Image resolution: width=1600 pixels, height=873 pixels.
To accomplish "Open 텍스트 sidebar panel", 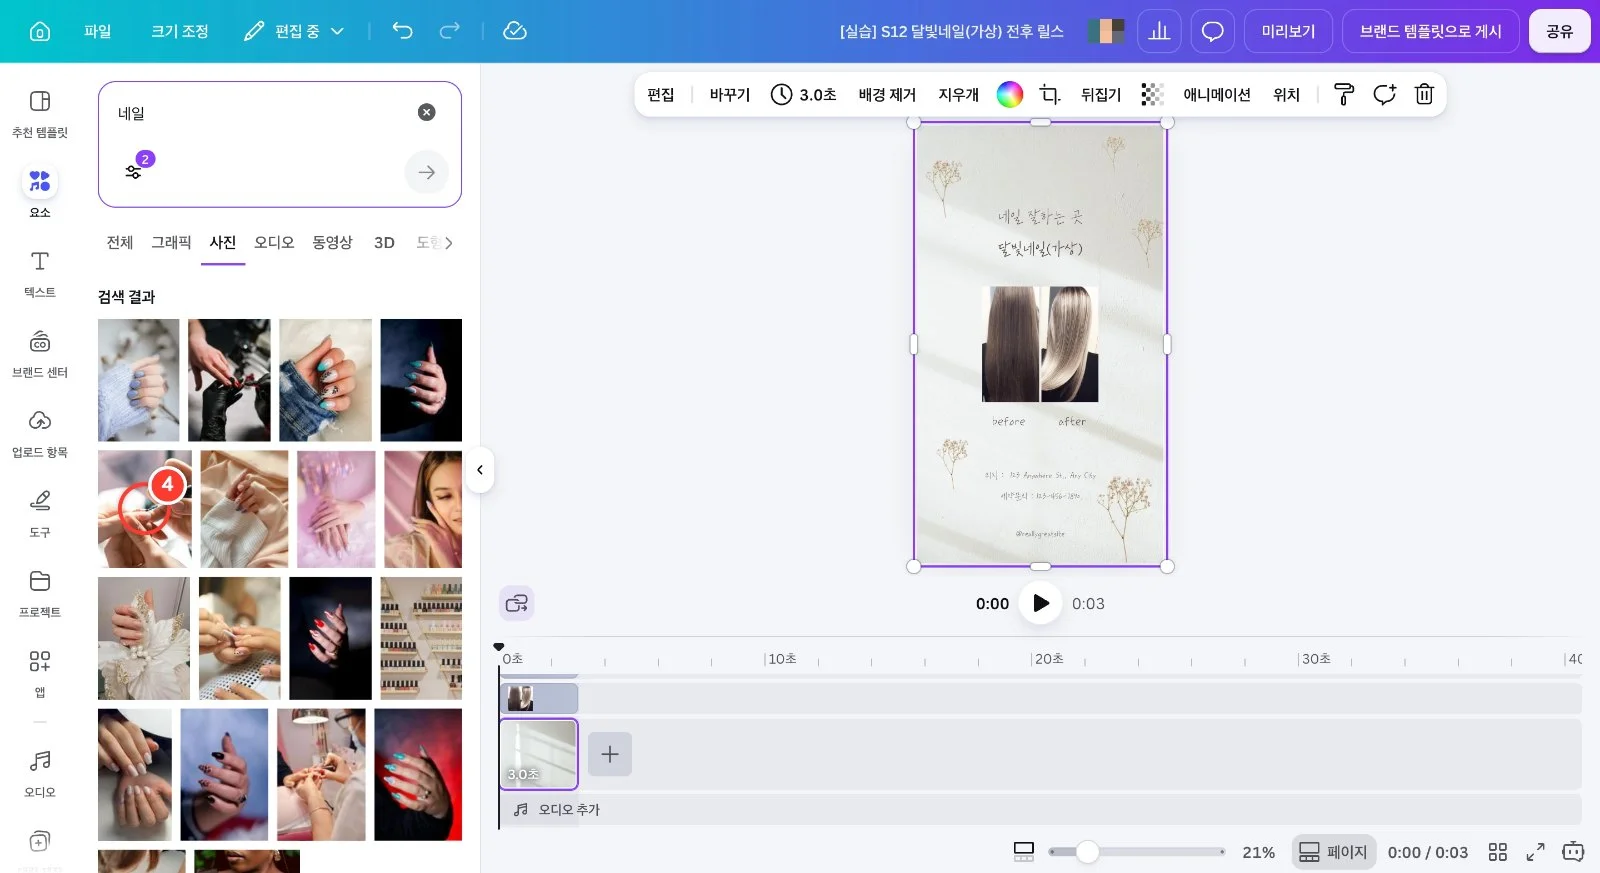I will tap(40, 273).
